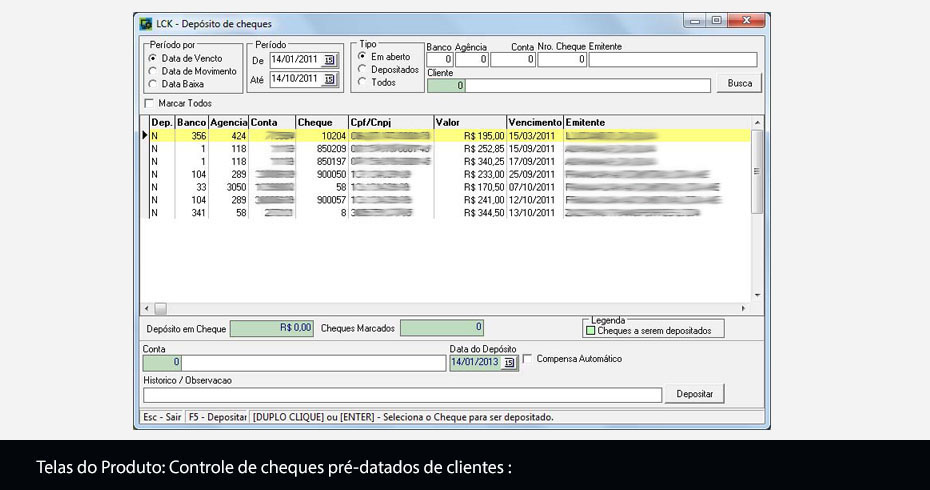
Task: Select Data de Vencto radio option
Action: pyautogui.click(x=152, y=58)
